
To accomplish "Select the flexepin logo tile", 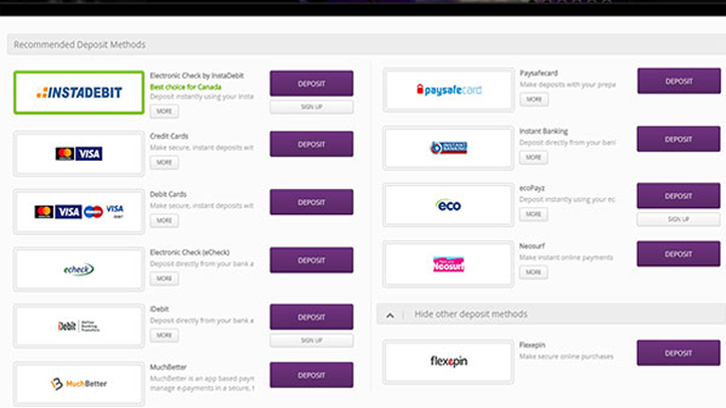I will pyautogui.click(x=448, y=361).
